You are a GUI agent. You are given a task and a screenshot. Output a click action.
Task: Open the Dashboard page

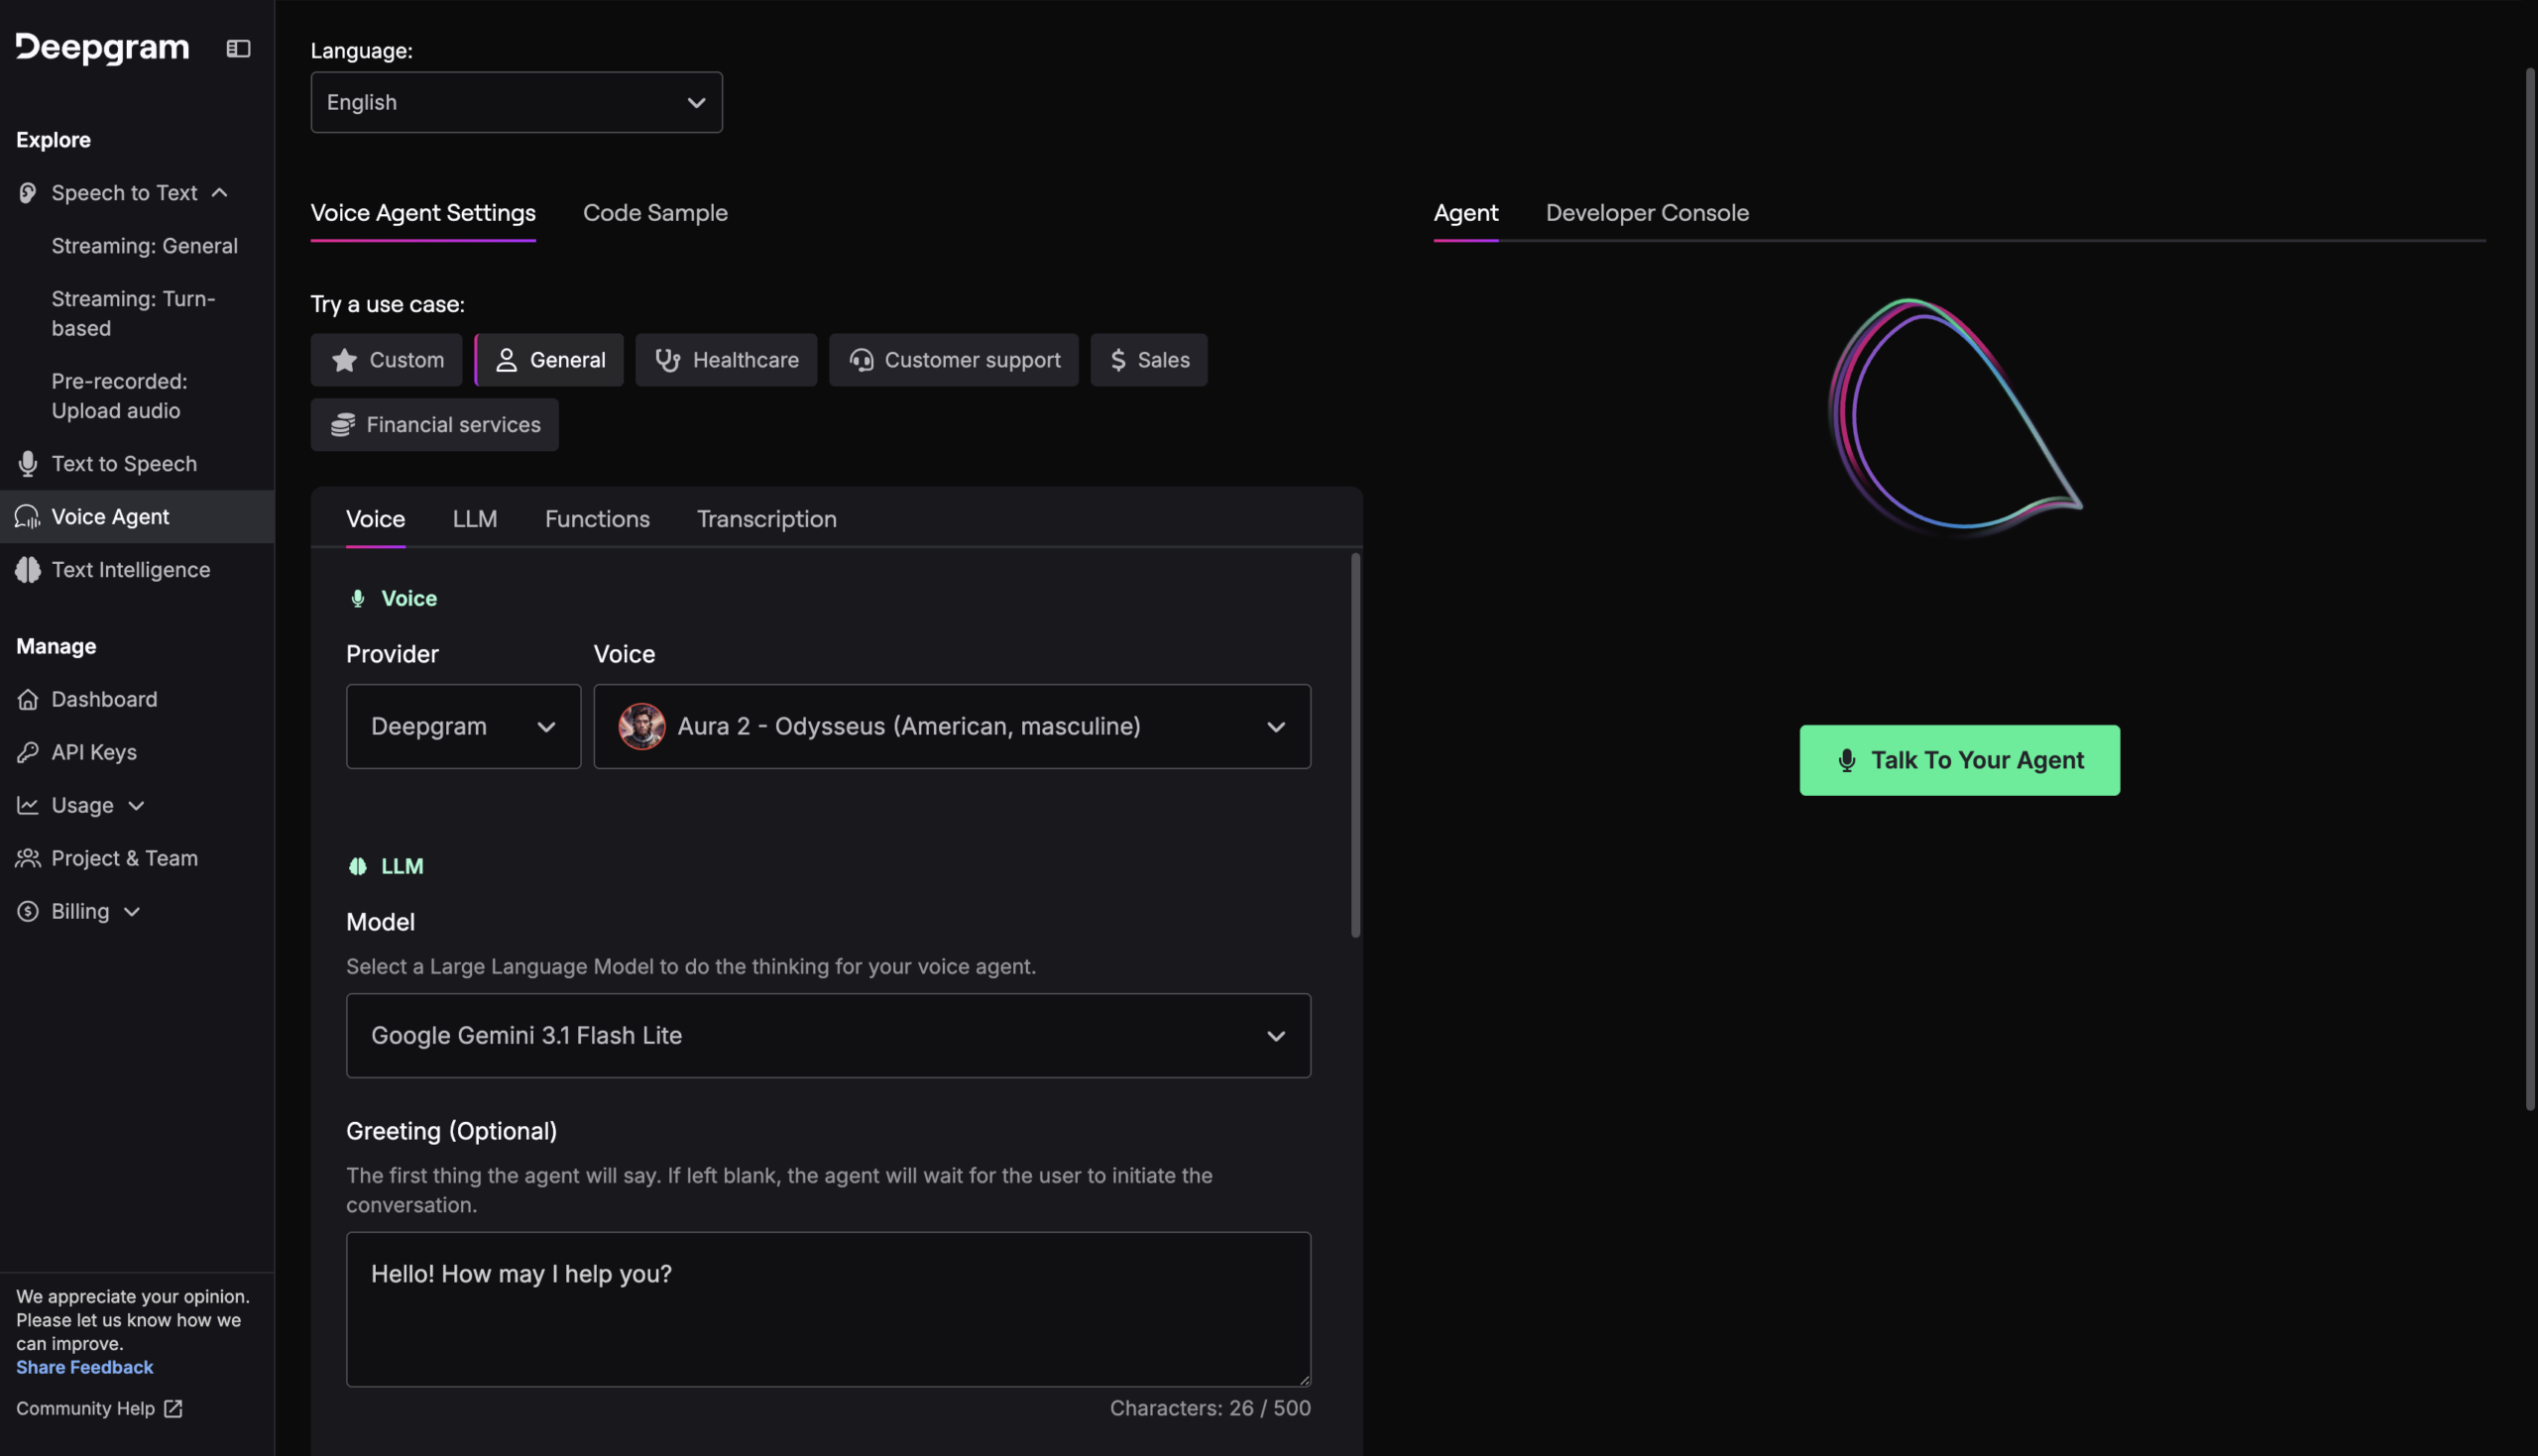pyautogui.click(x=104, y=699)
